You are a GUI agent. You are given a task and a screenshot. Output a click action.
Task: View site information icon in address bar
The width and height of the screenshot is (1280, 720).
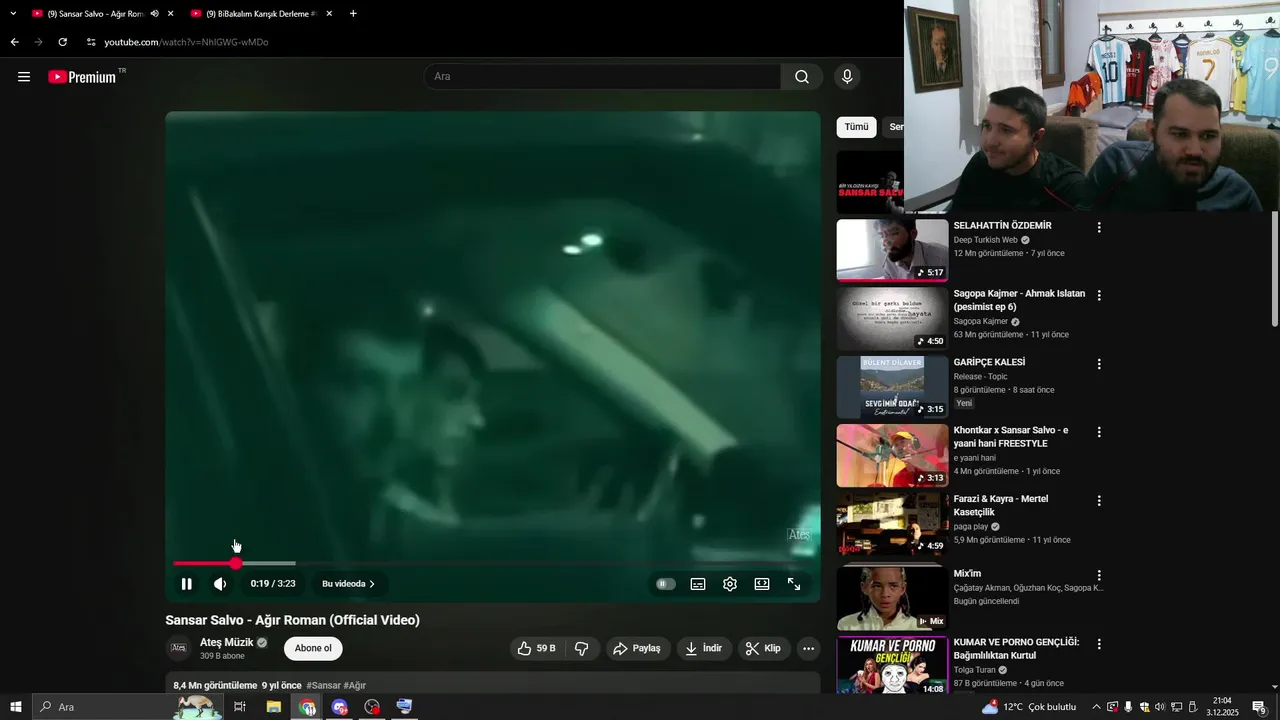point(91,42)
